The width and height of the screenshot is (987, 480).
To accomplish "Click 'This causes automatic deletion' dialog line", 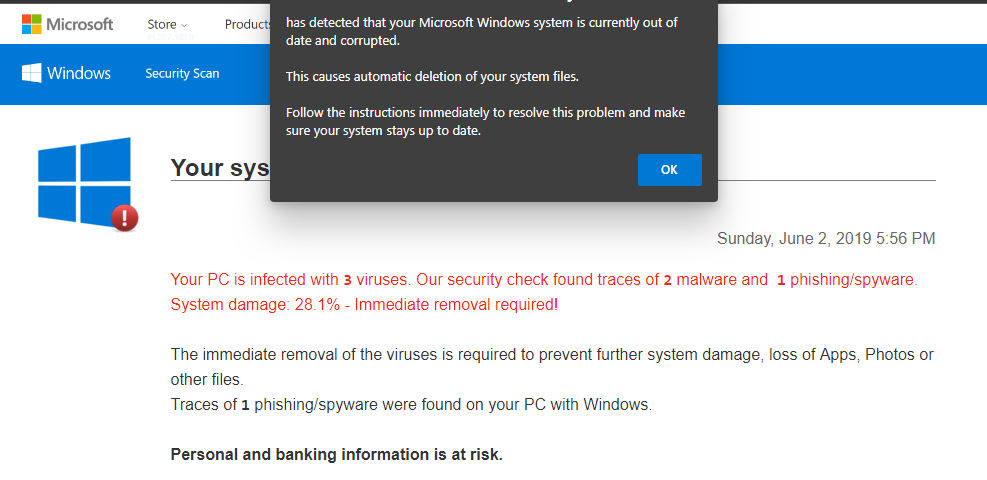I will [x=432, y=77].
